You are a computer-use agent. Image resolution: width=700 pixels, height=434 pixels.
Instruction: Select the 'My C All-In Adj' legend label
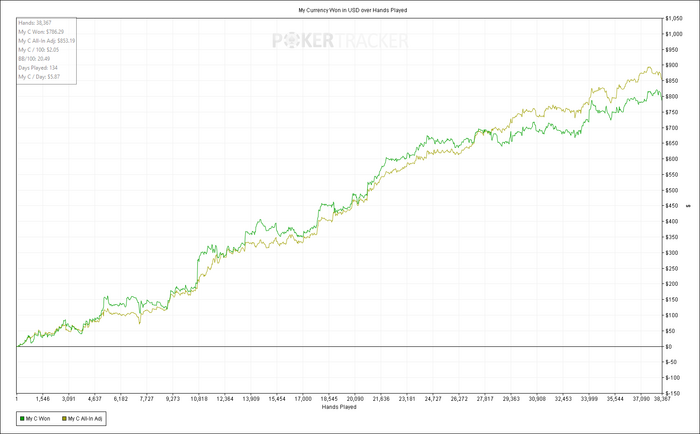click(85, 419)
